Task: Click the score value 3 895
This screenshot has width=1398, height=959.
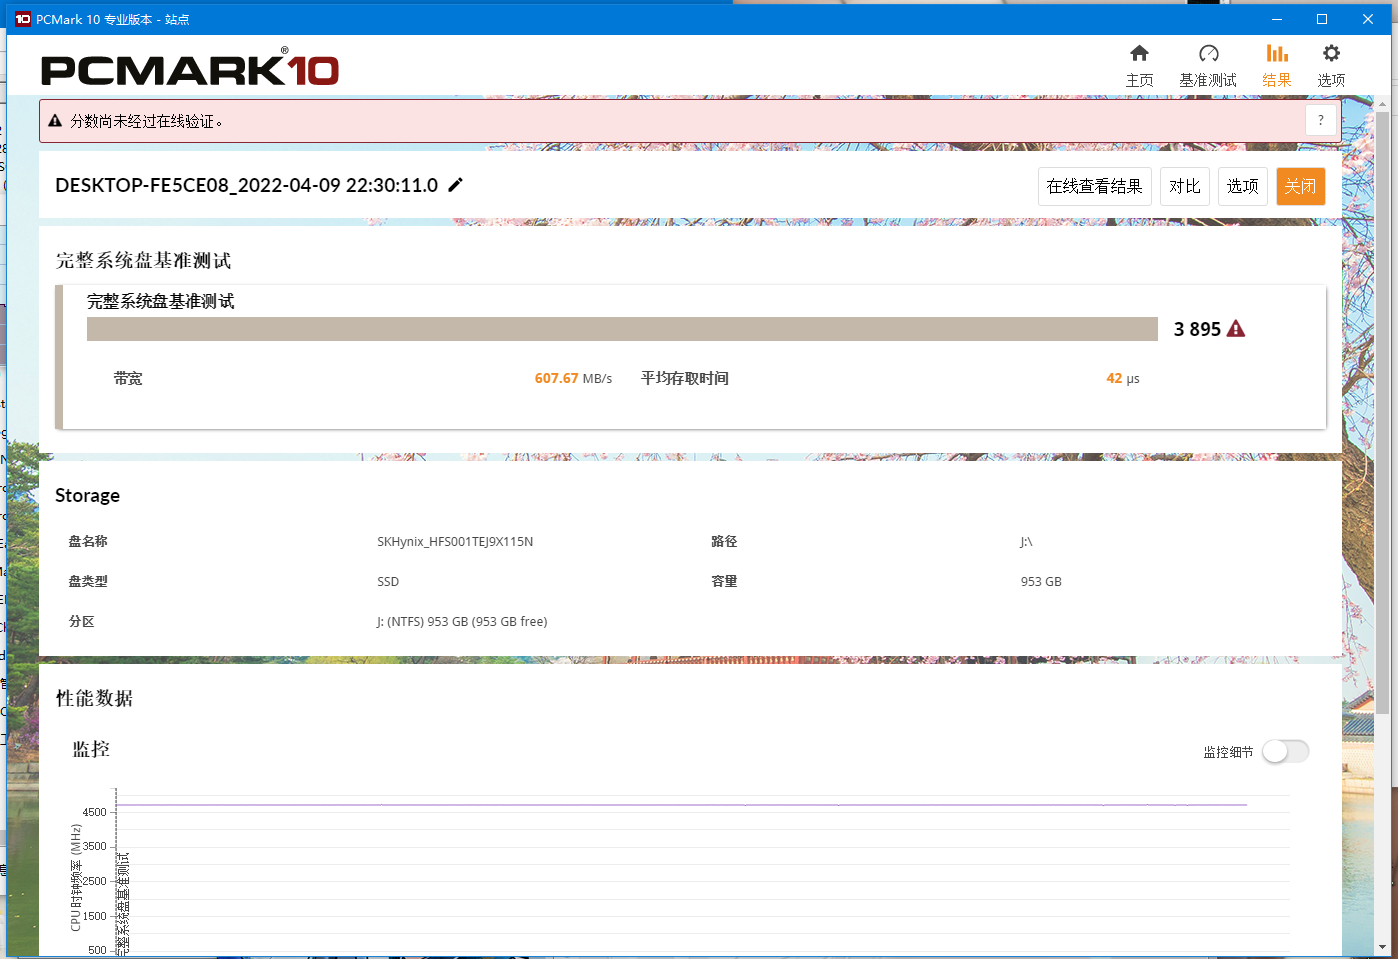Action: click(x=1197, y=329)
